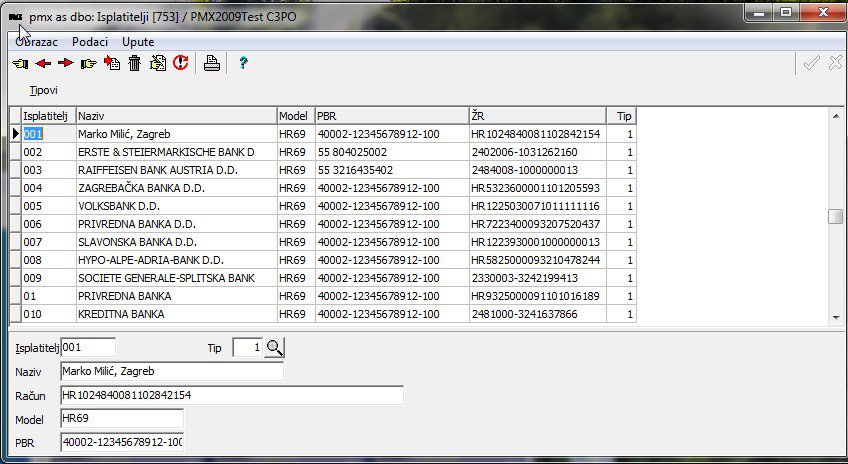Click ŽR cell HR5323600001101205593
The image size is (848, 464).
tap(538, 188)
